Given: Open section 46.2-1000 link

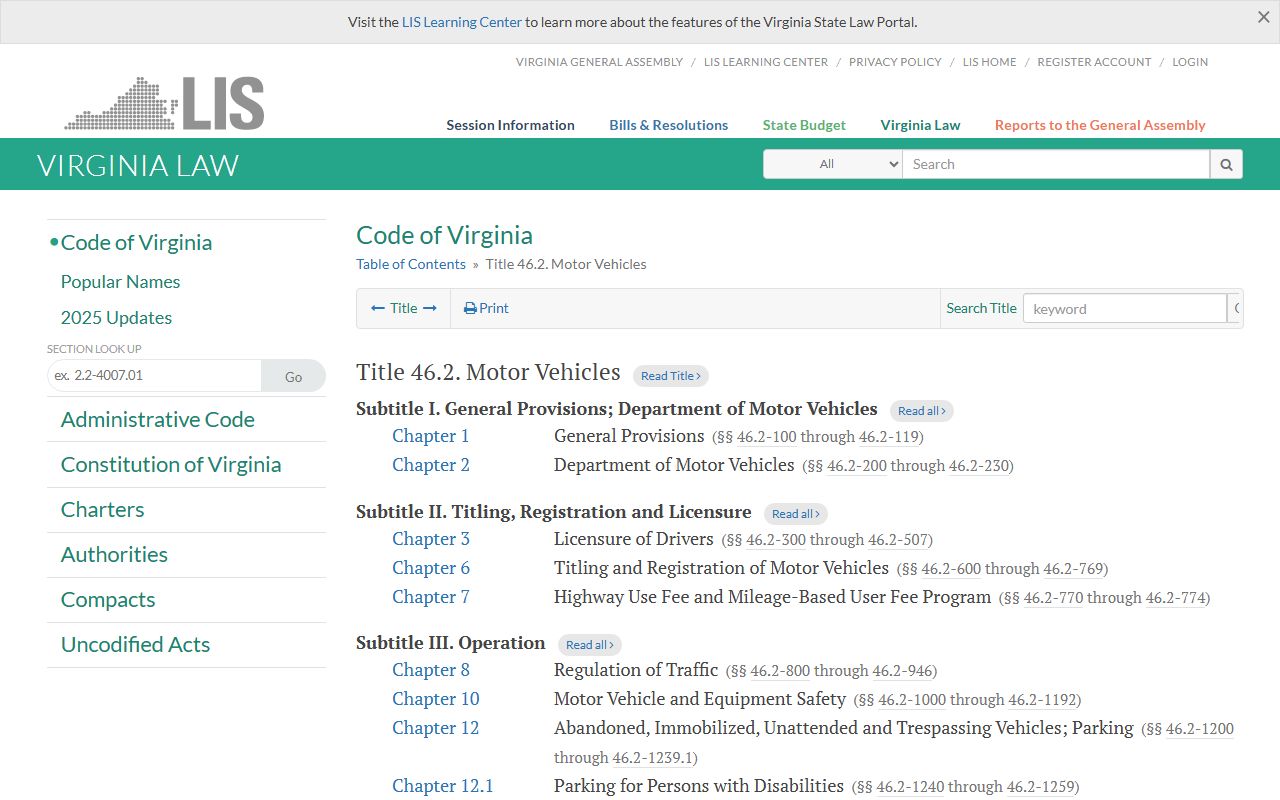Looking at the screenshot, I should click(910, 700).
